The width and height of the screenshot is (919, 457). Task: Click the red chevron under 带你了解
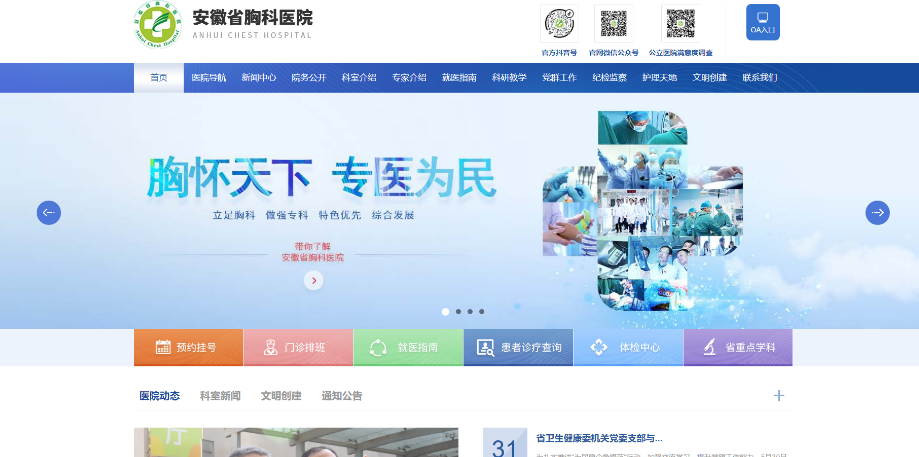click(314, 281)
